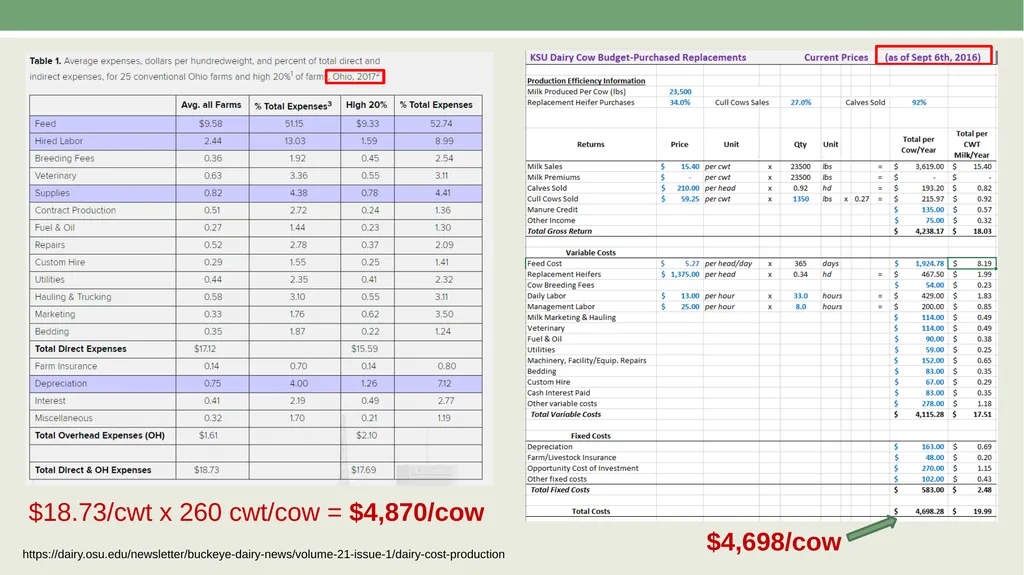The height and width of the screenshot is (575, 1024).
Task: Select the 27.0% cull cows value
Action: [x=801, y=103]
